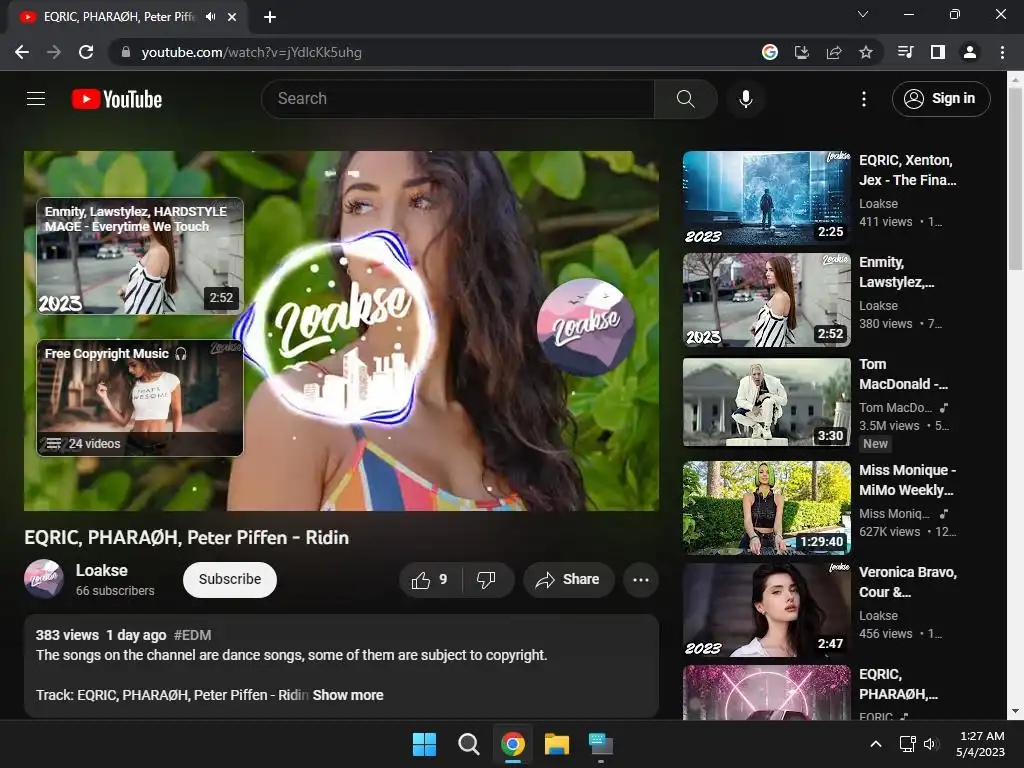View site information lock icon
This screenshot has height=768, width=1024.
coord(126,52)
